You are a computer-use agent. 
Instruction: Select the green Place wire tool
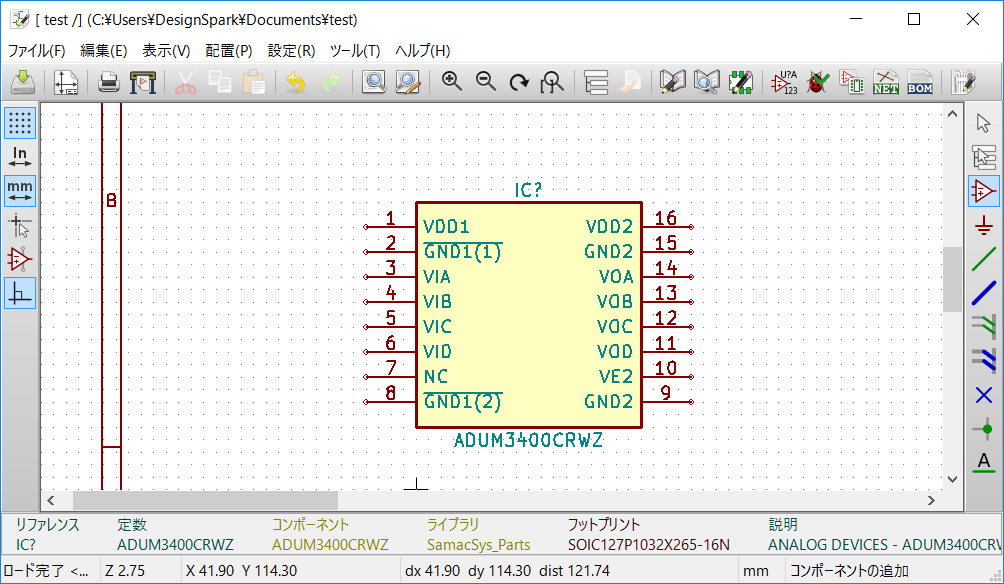coord(984,259)
